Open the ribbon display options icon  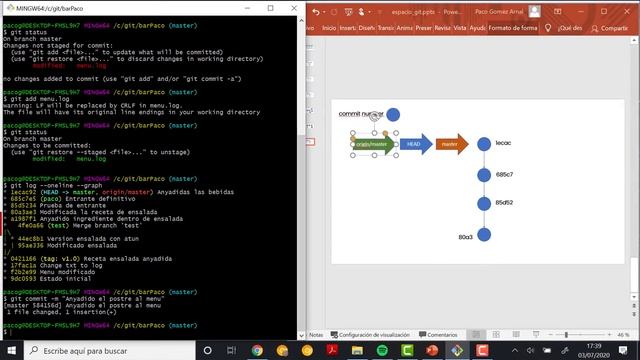pos(558,11)
